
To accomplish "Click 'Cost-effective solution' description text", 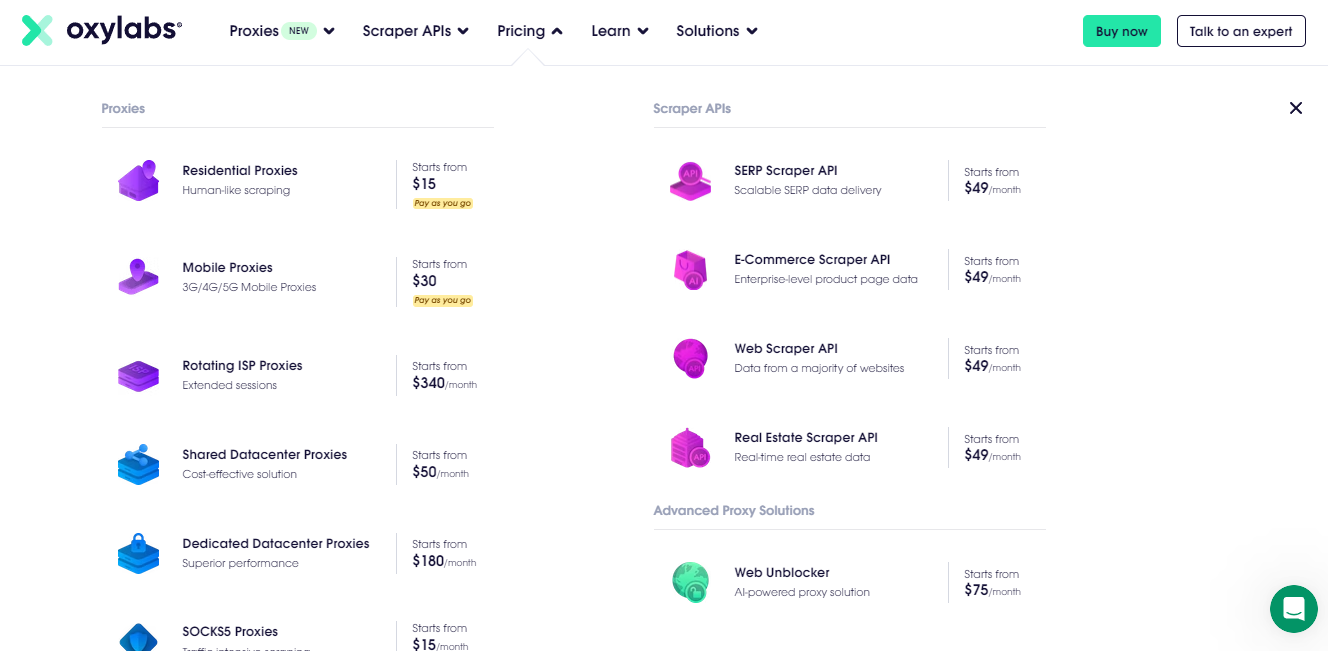I will (x=239, y=474).
